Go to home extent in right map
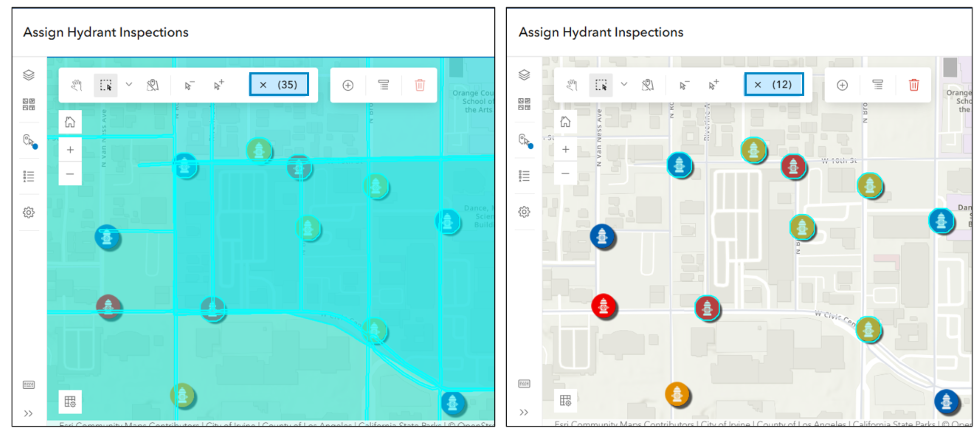977x440 pixels. (566, 122)
